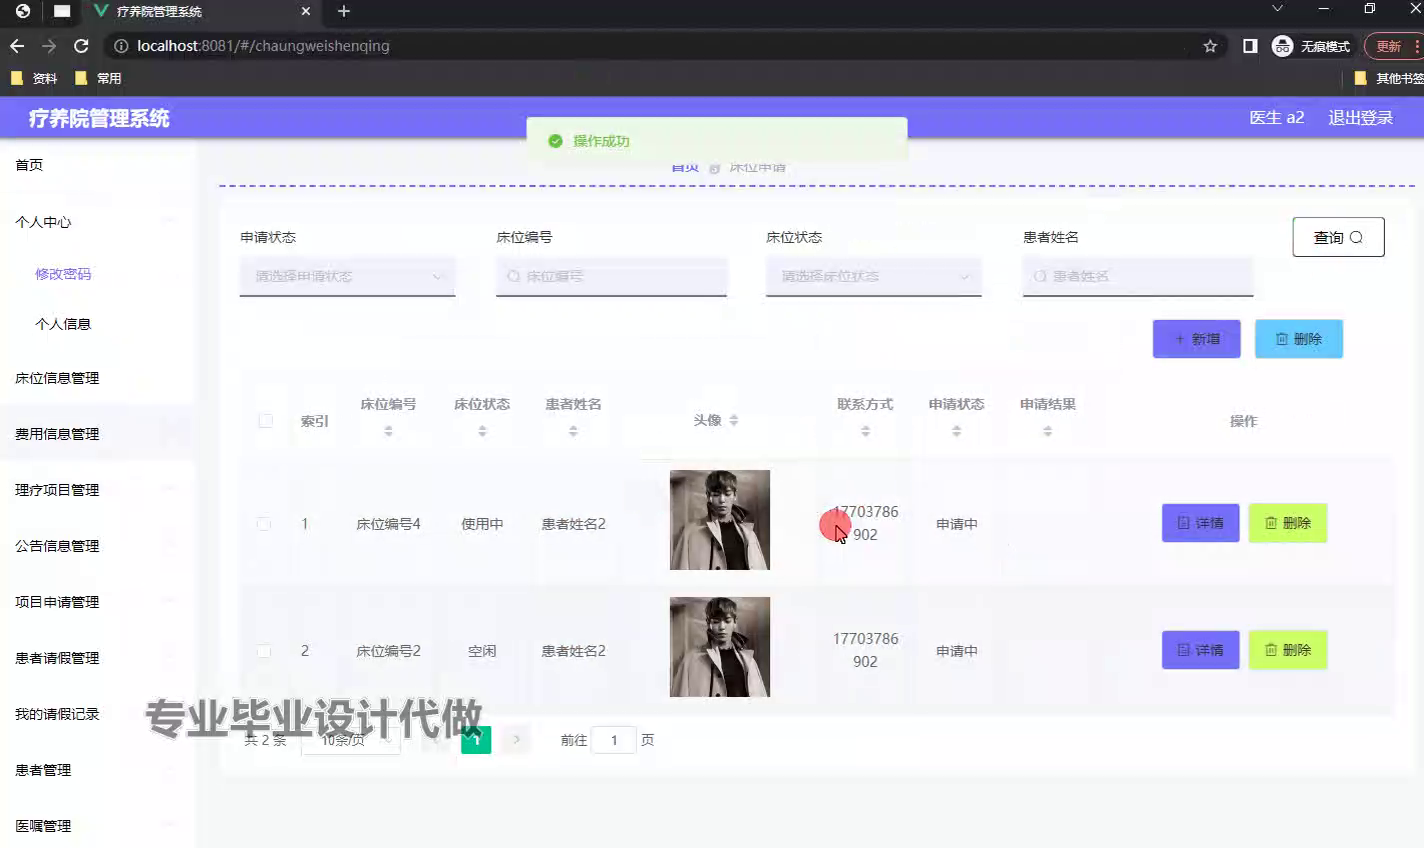Viewport: 1424px width, 848px height.
Task: Open the 常用 bookmarks folder
Action: pos(98,78)
